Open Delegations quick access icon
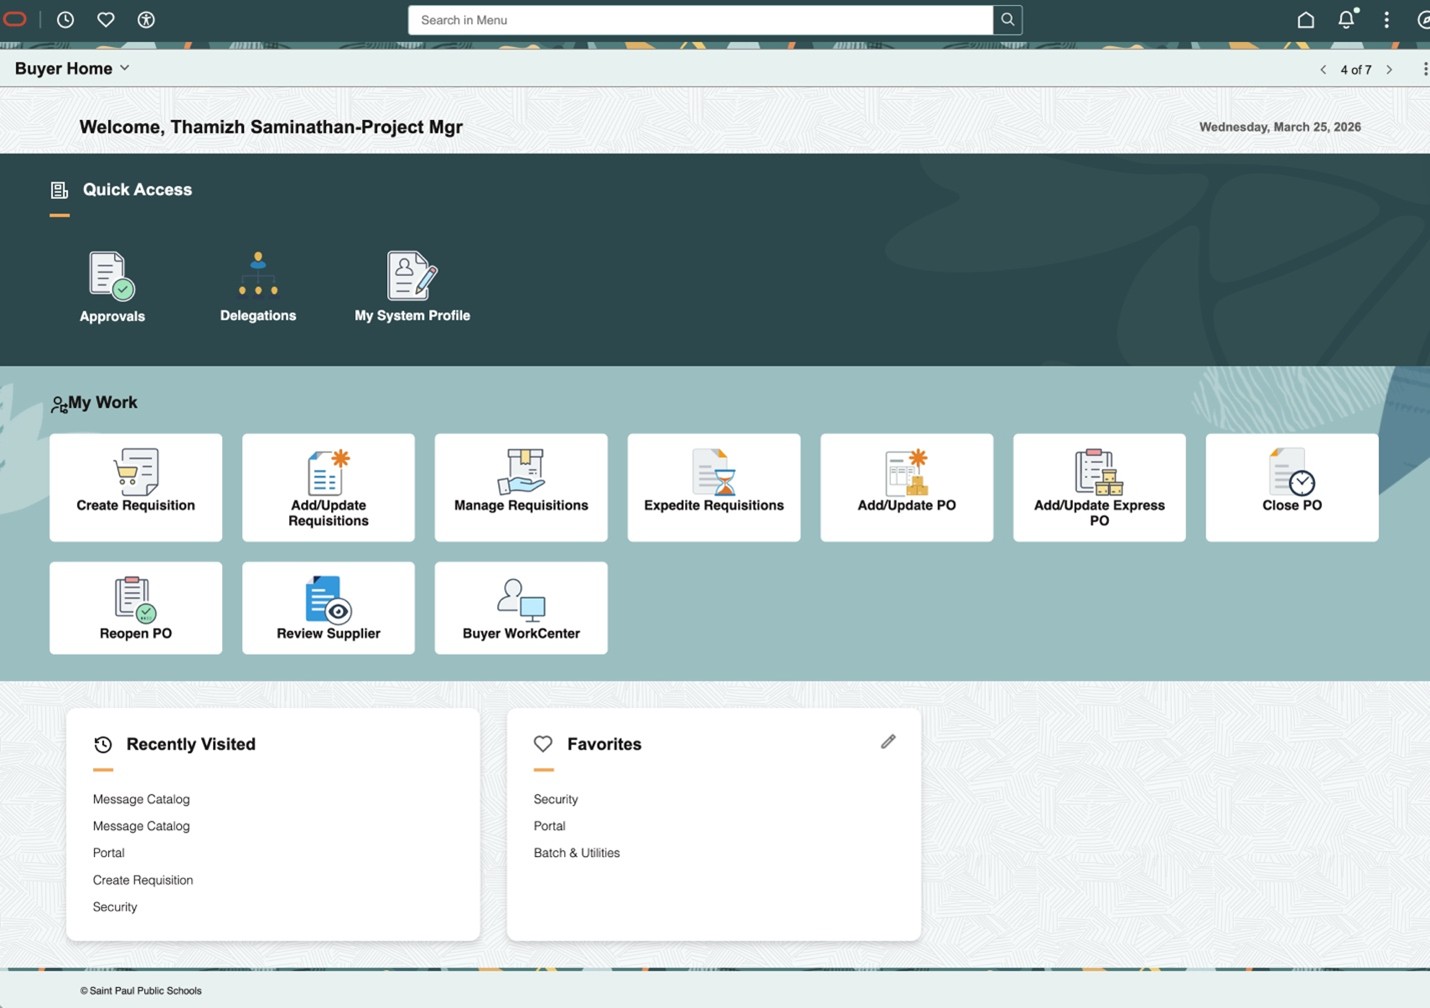Screen dimensions: 1430x1008 pyautogui.click(x=258, y=287)
